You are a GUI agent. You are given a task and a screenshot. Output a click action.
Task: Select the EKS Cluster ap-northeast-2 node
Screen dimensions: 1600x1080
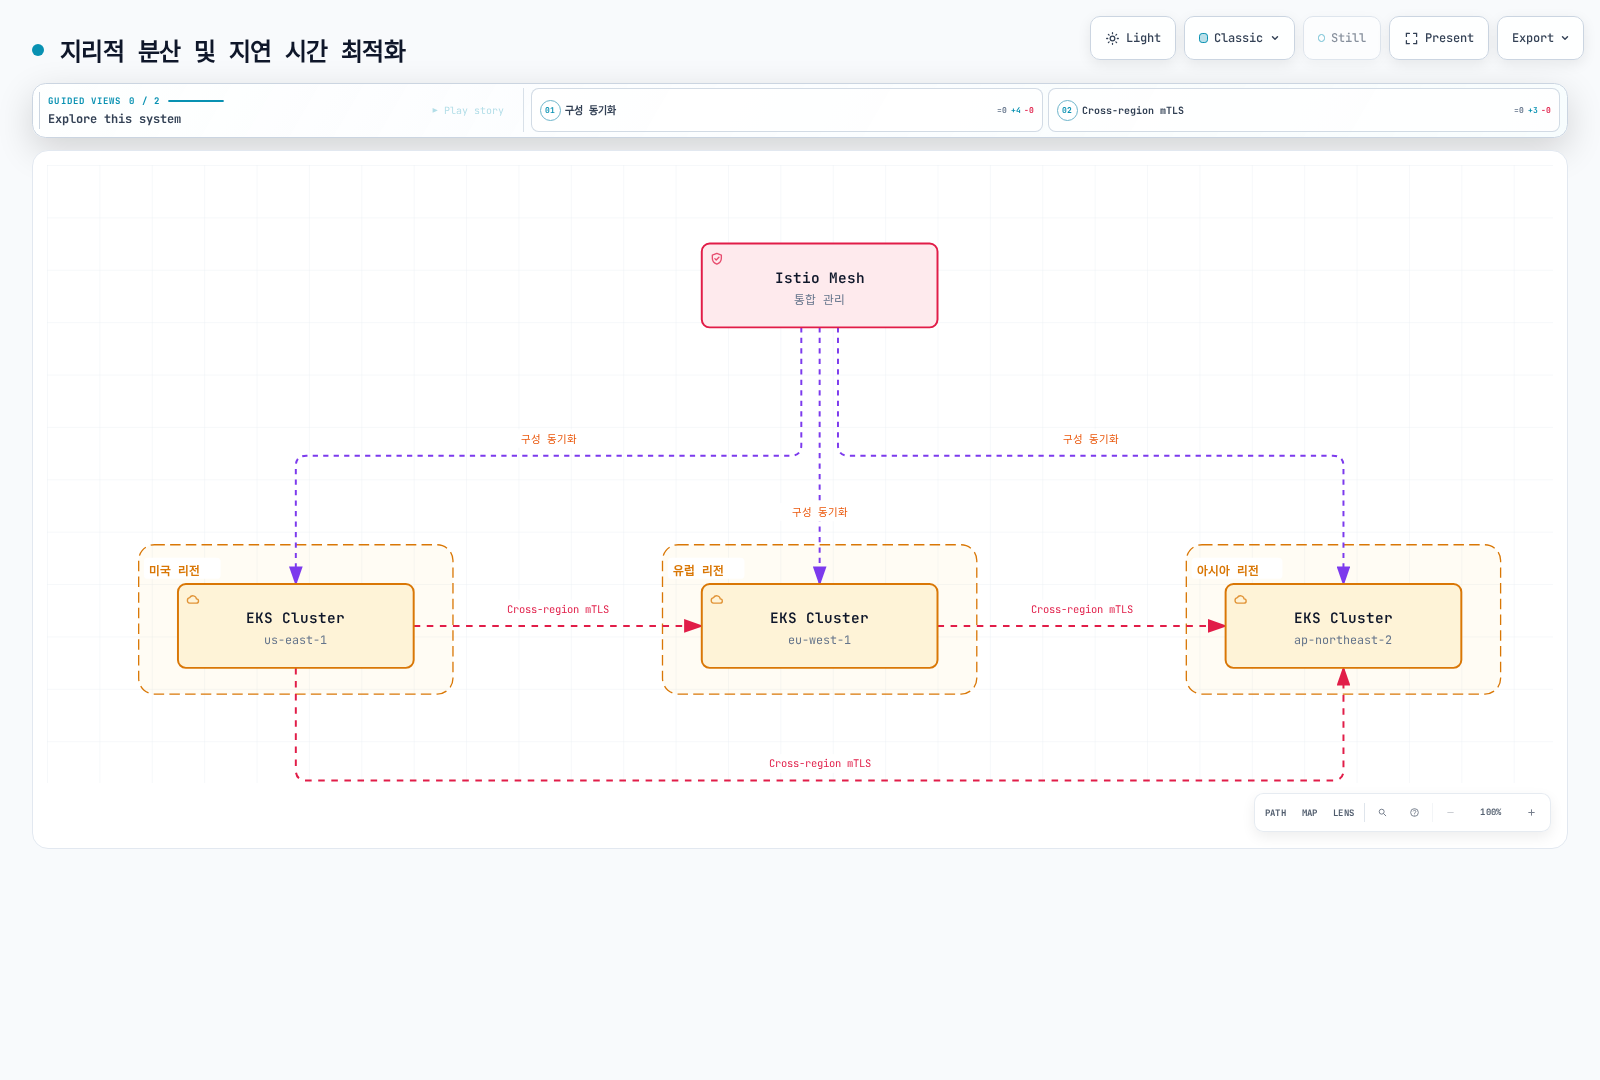(x=1343, y=626)
